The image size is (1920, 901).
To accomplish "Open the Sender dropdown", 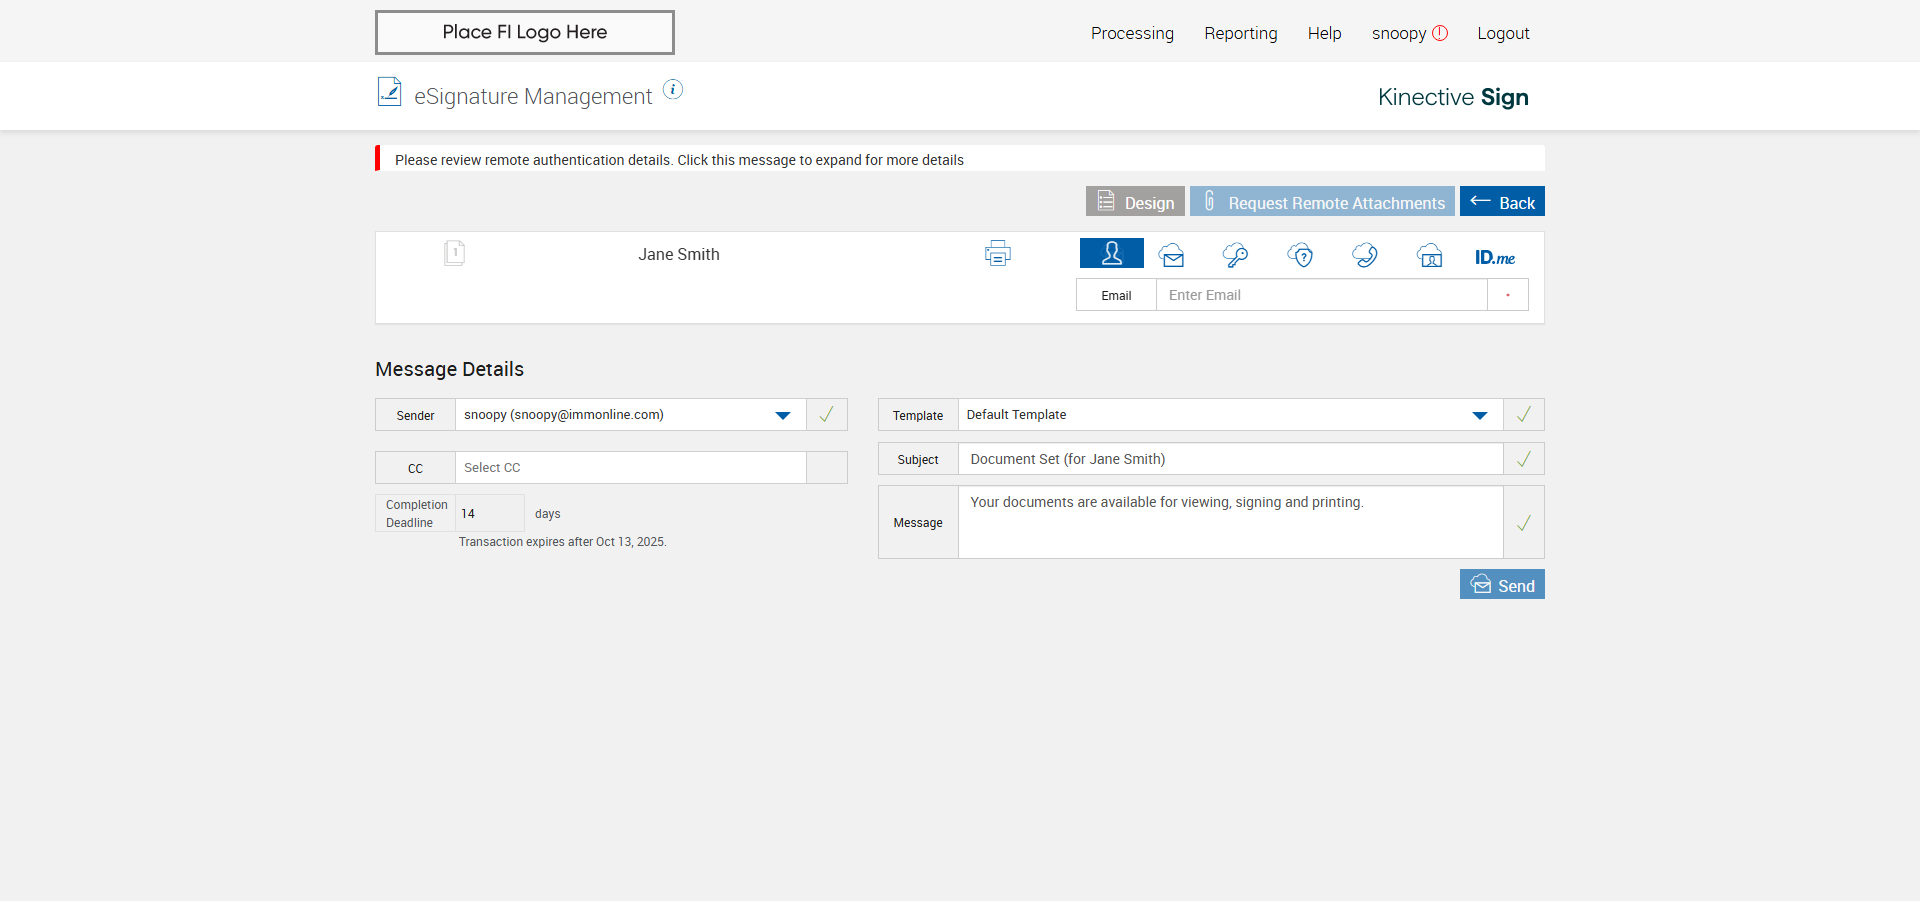I will tap(783, 415).
